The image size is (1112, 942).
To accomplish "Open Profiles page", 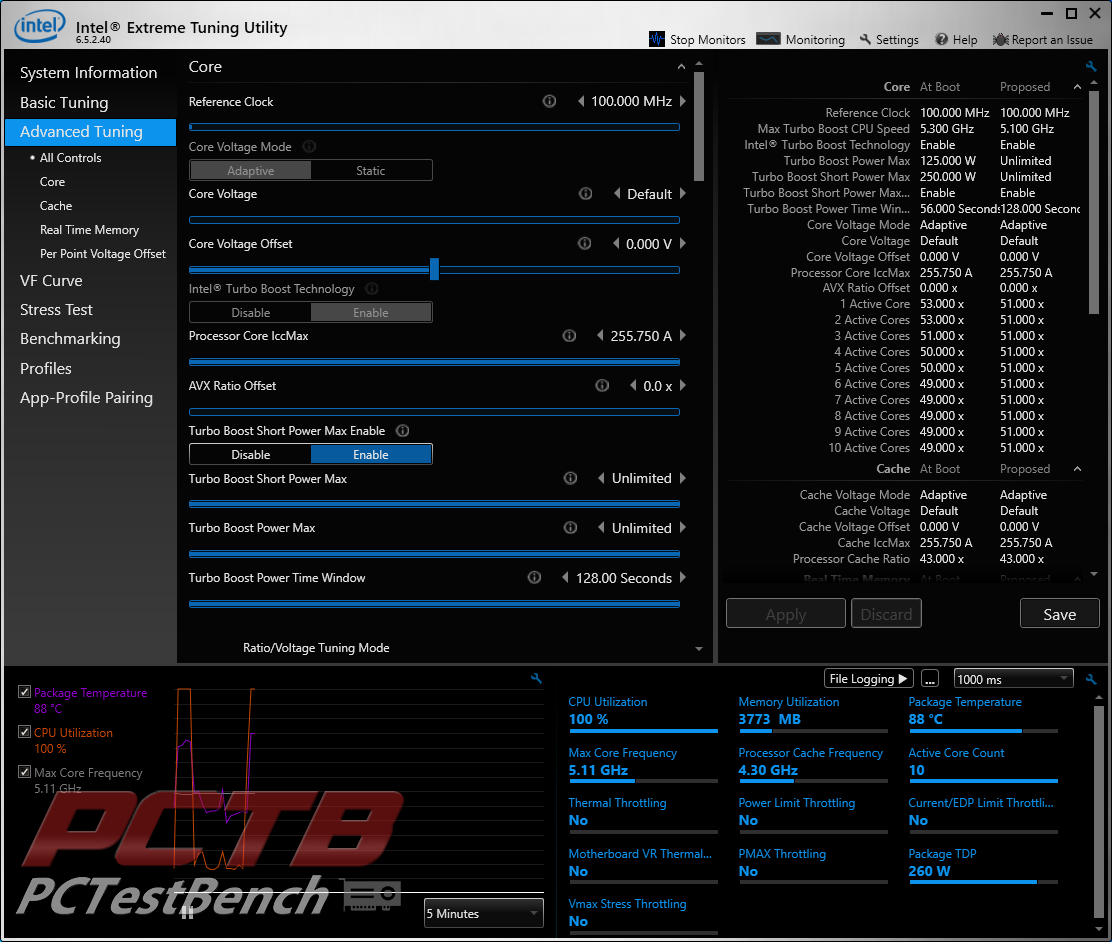I will coord(45,368).
